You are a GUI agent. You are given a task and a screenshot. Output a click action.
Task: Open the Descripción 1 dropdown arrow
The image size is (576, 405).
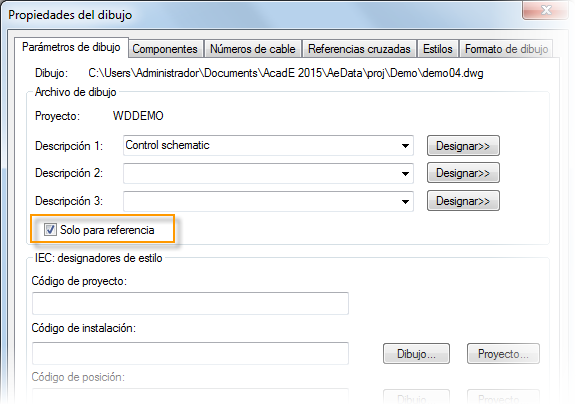point(405,146)
